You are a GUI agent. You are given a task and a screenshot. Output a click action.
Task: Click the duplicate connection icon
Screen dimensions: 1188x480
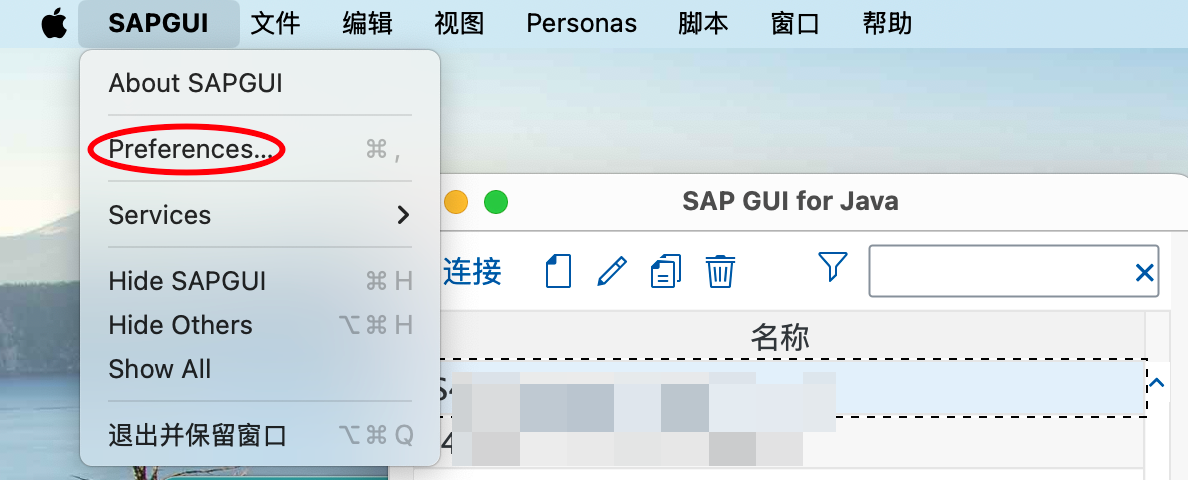666,271
